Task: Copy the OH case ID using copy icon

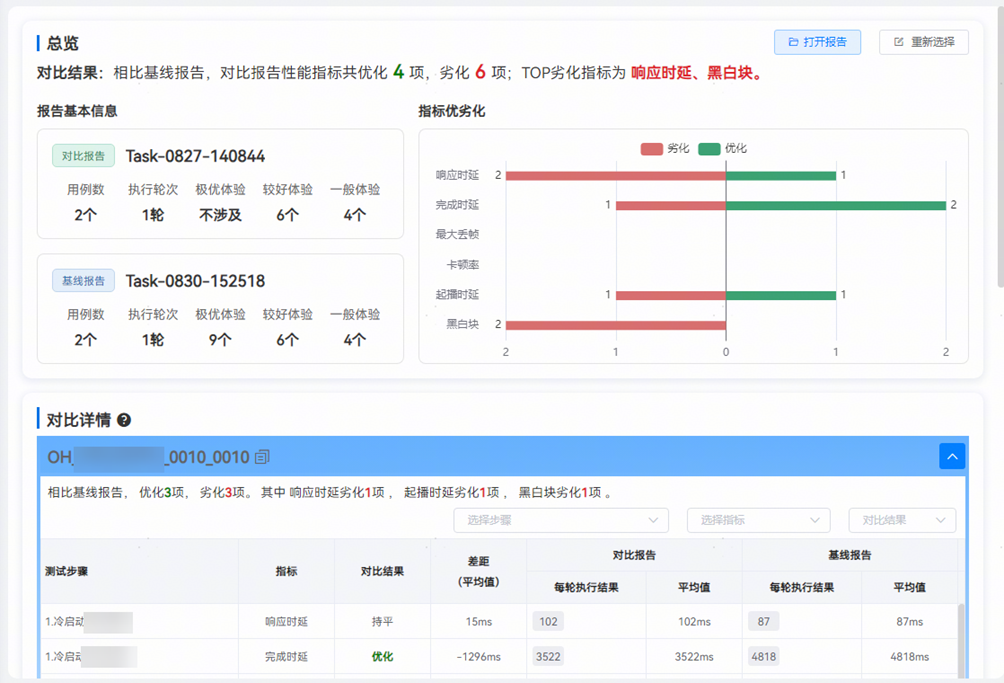Action: click(x=262, y=457)
